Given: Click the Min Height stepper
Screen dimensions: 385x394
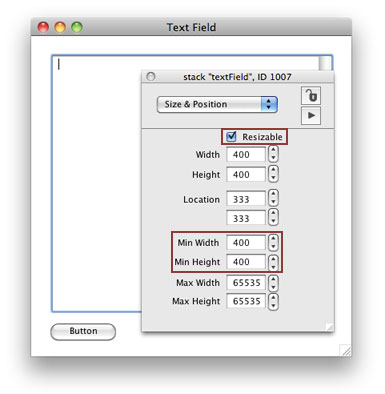Looking at the screenshot, I should pyautogui.click(x=273, y=262).
